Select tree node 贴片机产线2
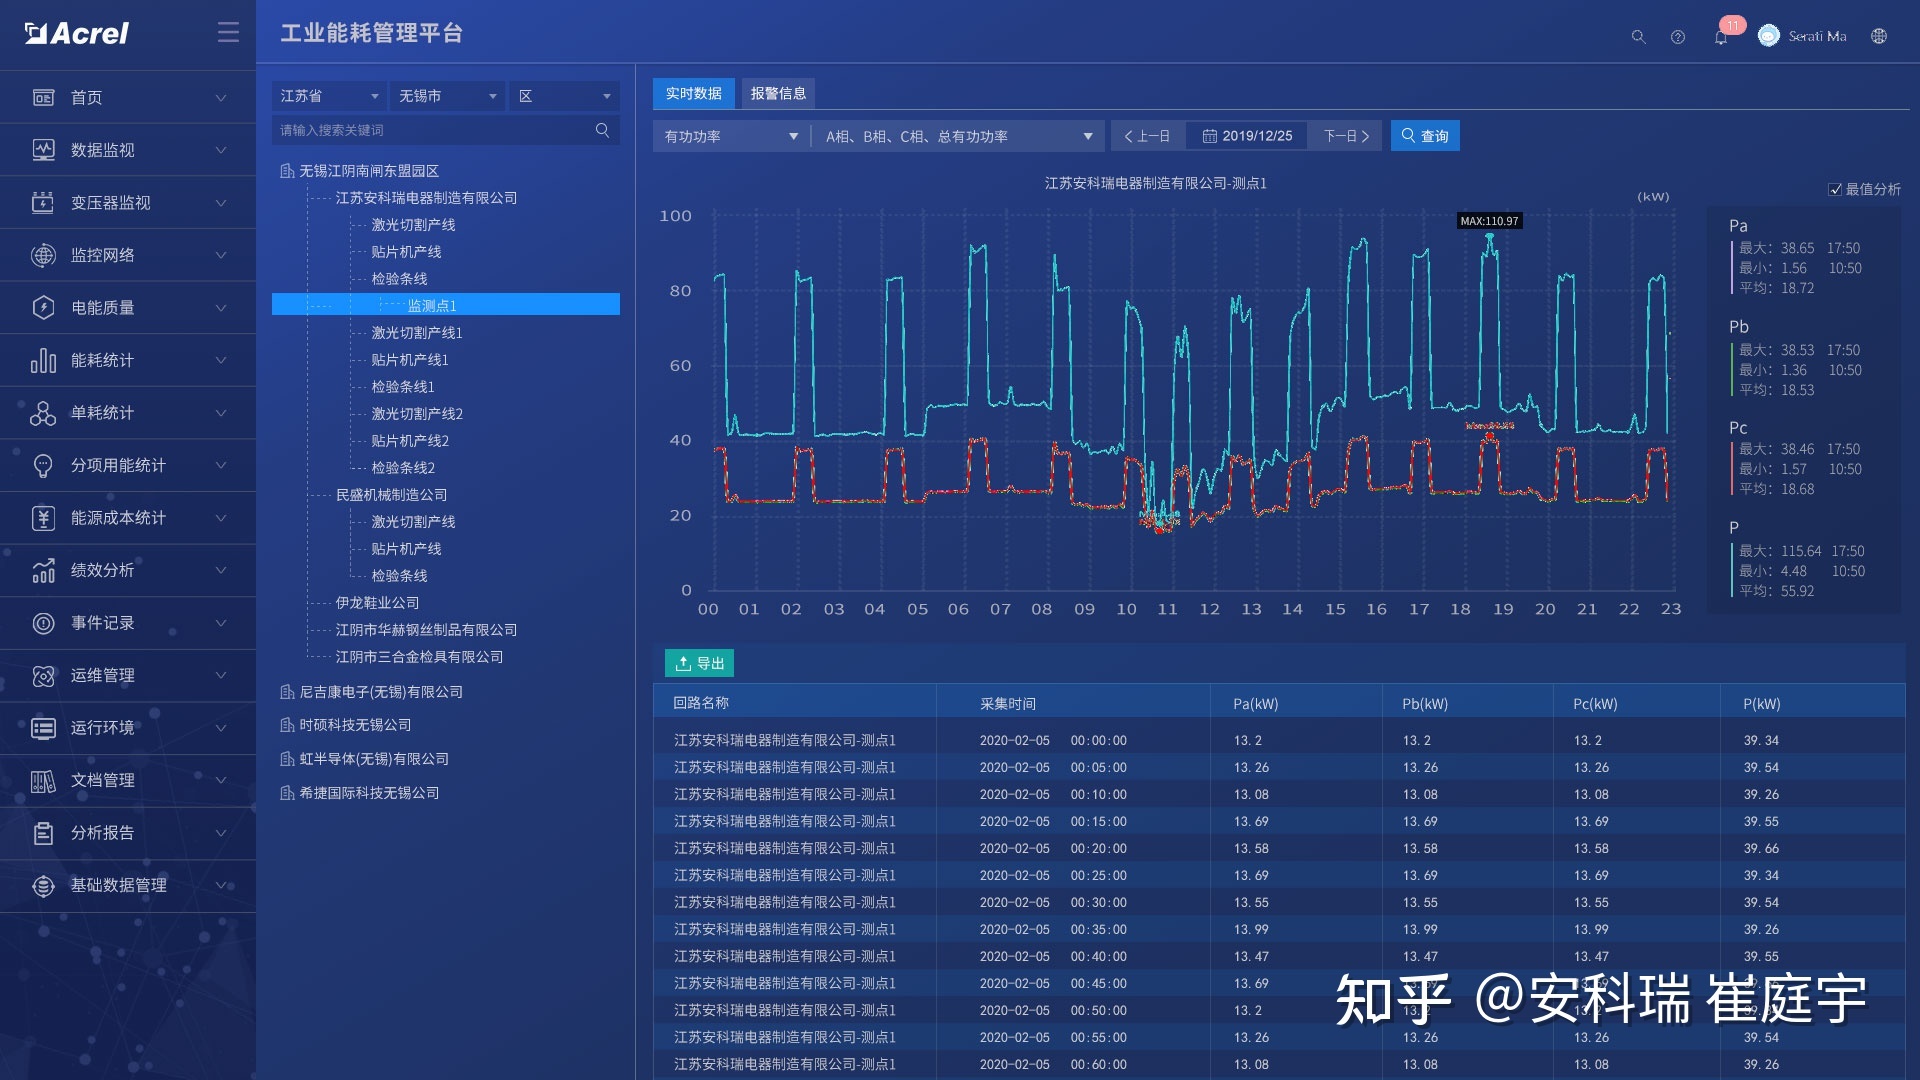Viewport: 1920px width, 1080px height. point(409,441)
